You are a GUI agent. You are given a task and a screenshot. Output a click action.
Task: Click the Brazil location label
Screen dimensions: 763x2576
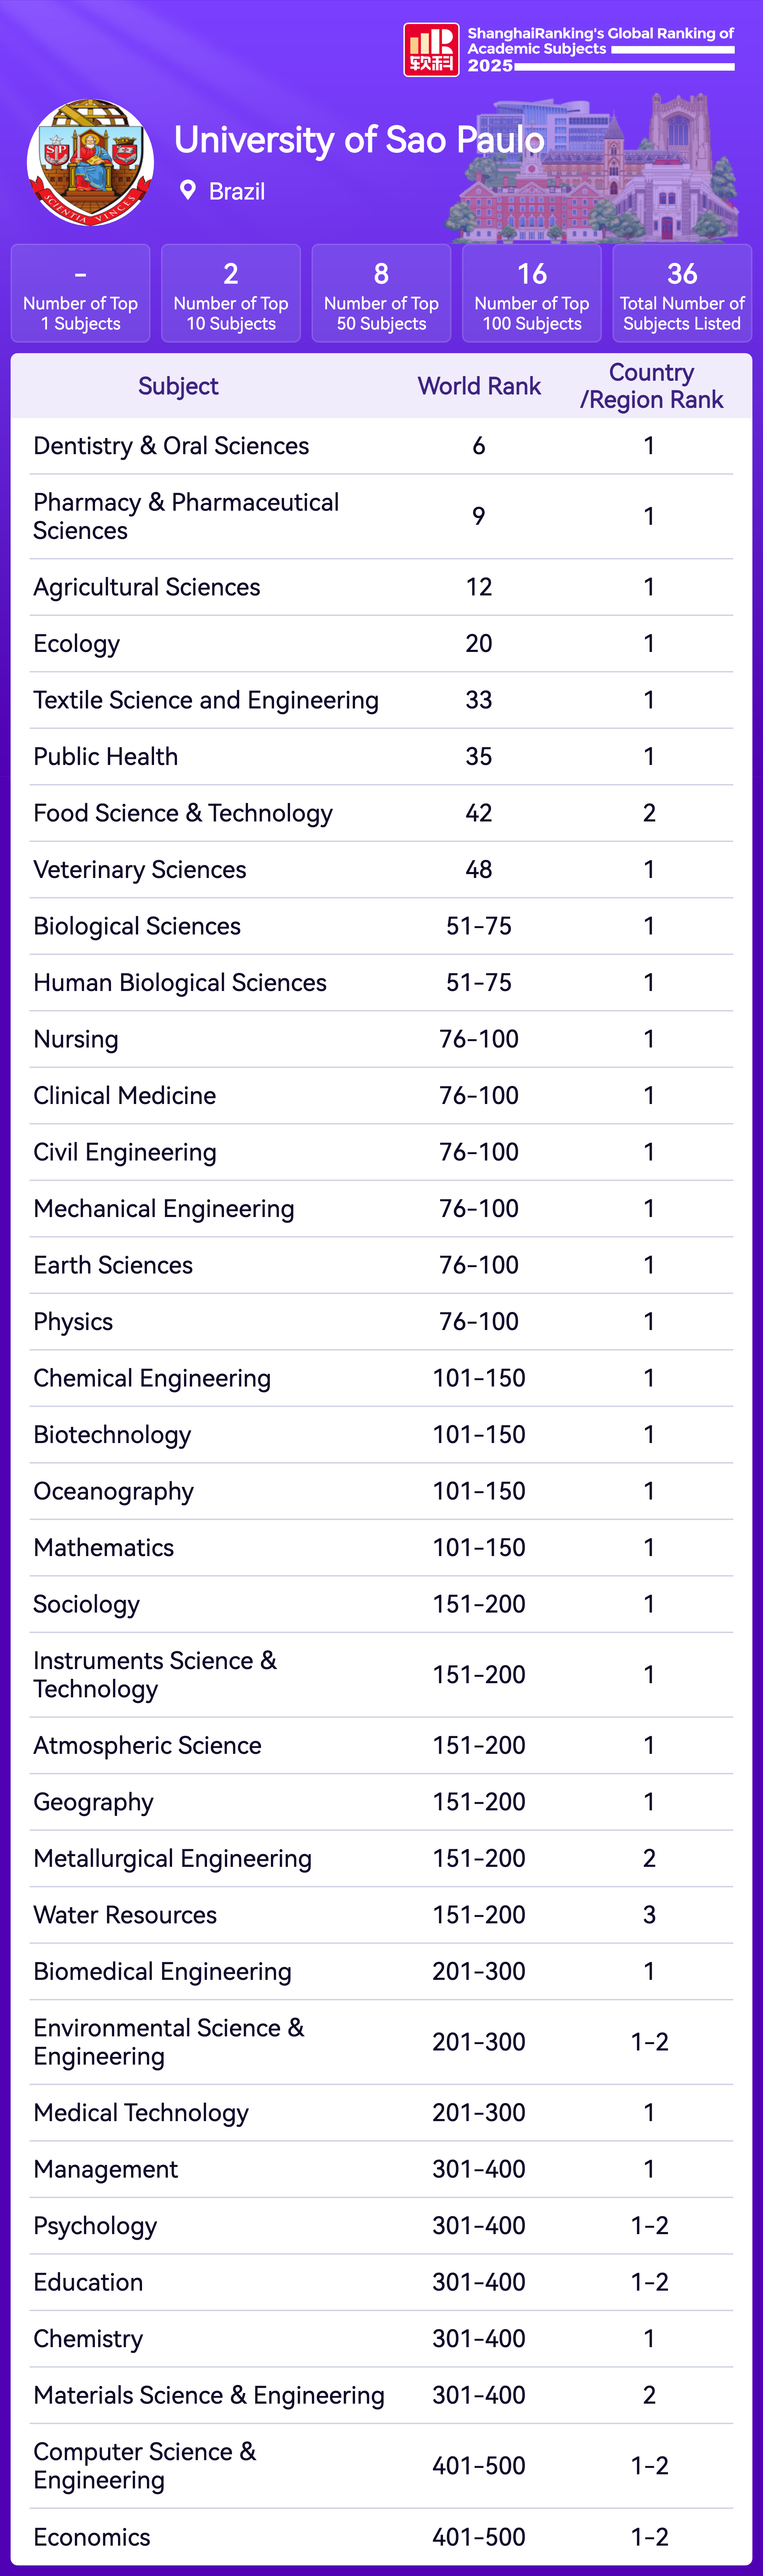coord(237,191)
